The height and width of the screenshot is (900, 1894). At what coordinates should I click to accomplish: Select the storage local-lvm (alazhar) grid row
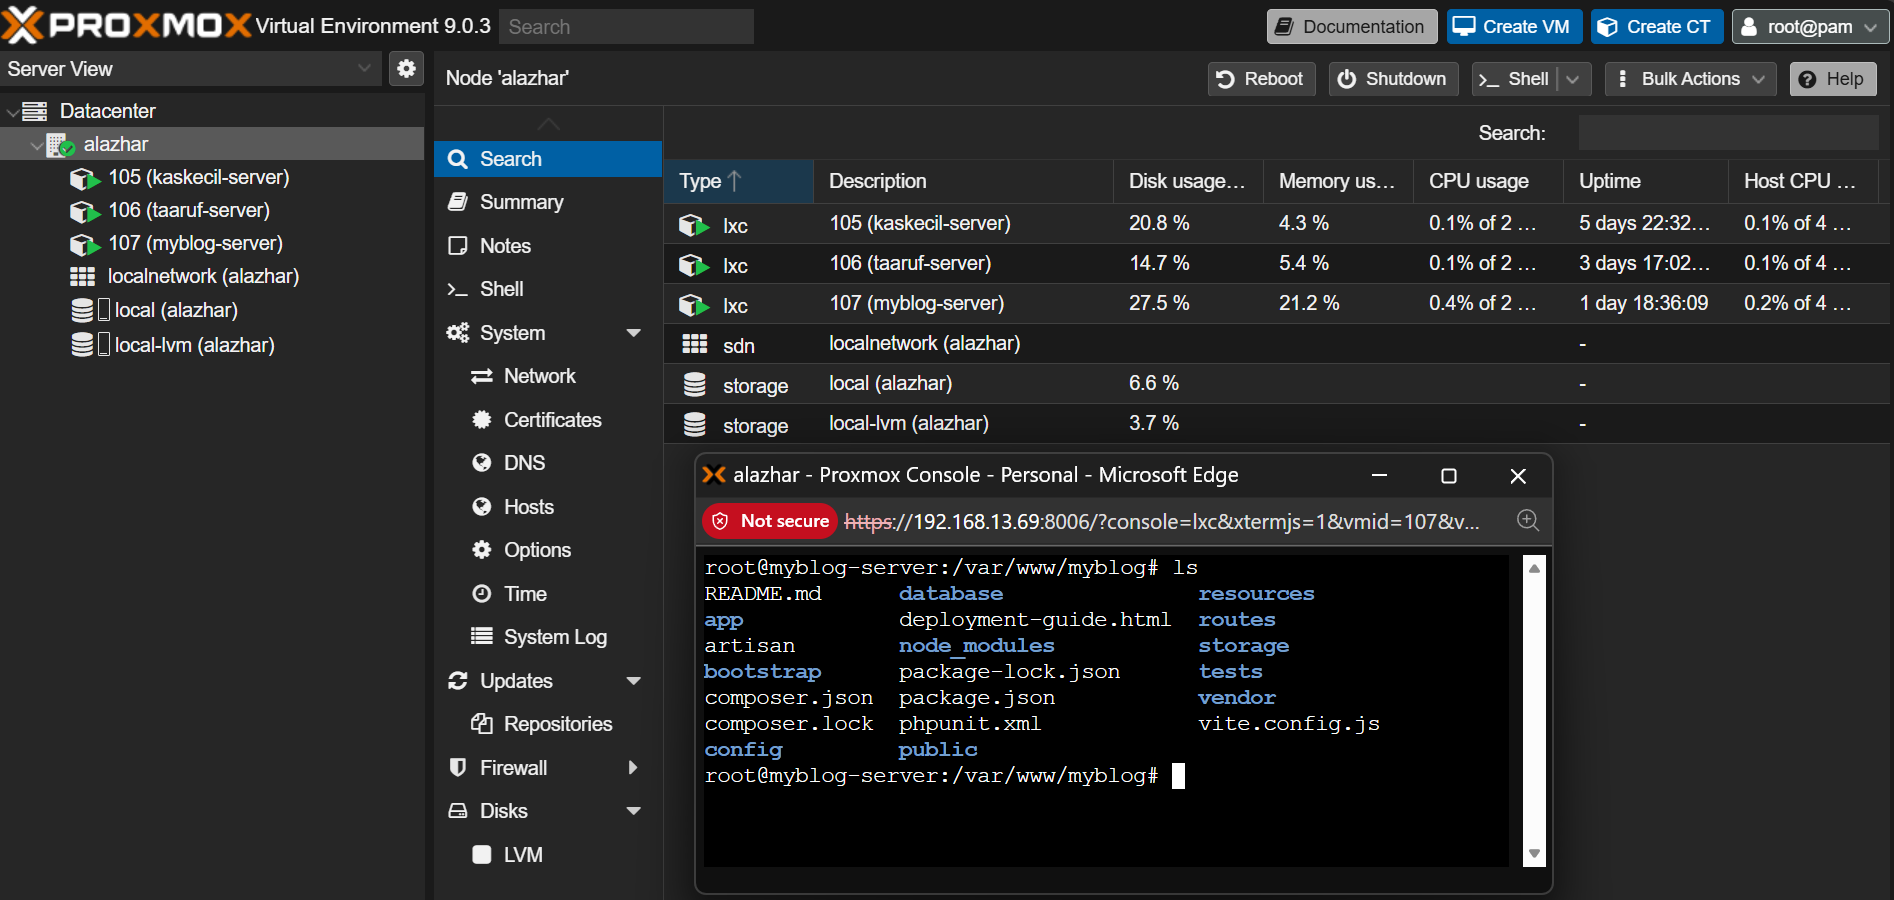[1278, 423]
